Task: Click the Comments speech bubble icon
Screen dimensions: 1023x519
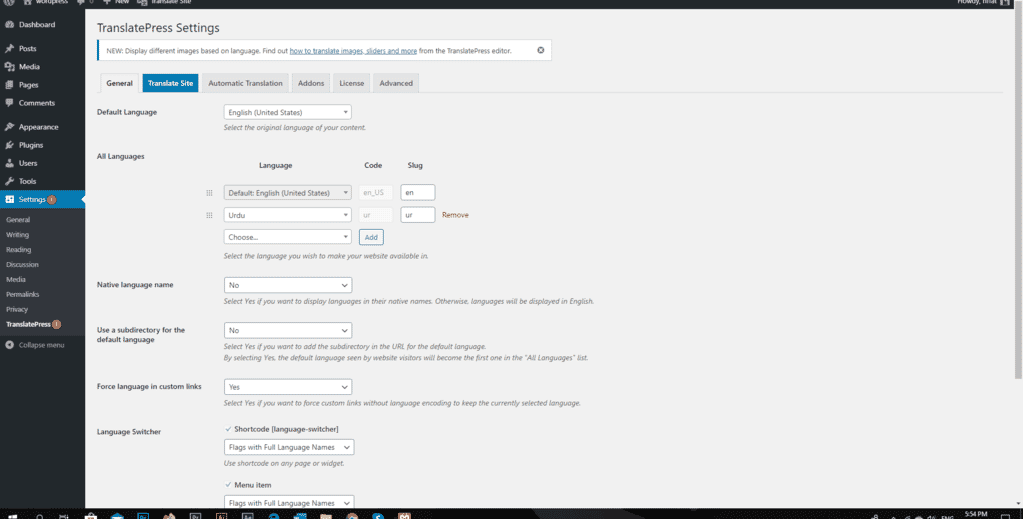Action: click(x=9, y=102)
